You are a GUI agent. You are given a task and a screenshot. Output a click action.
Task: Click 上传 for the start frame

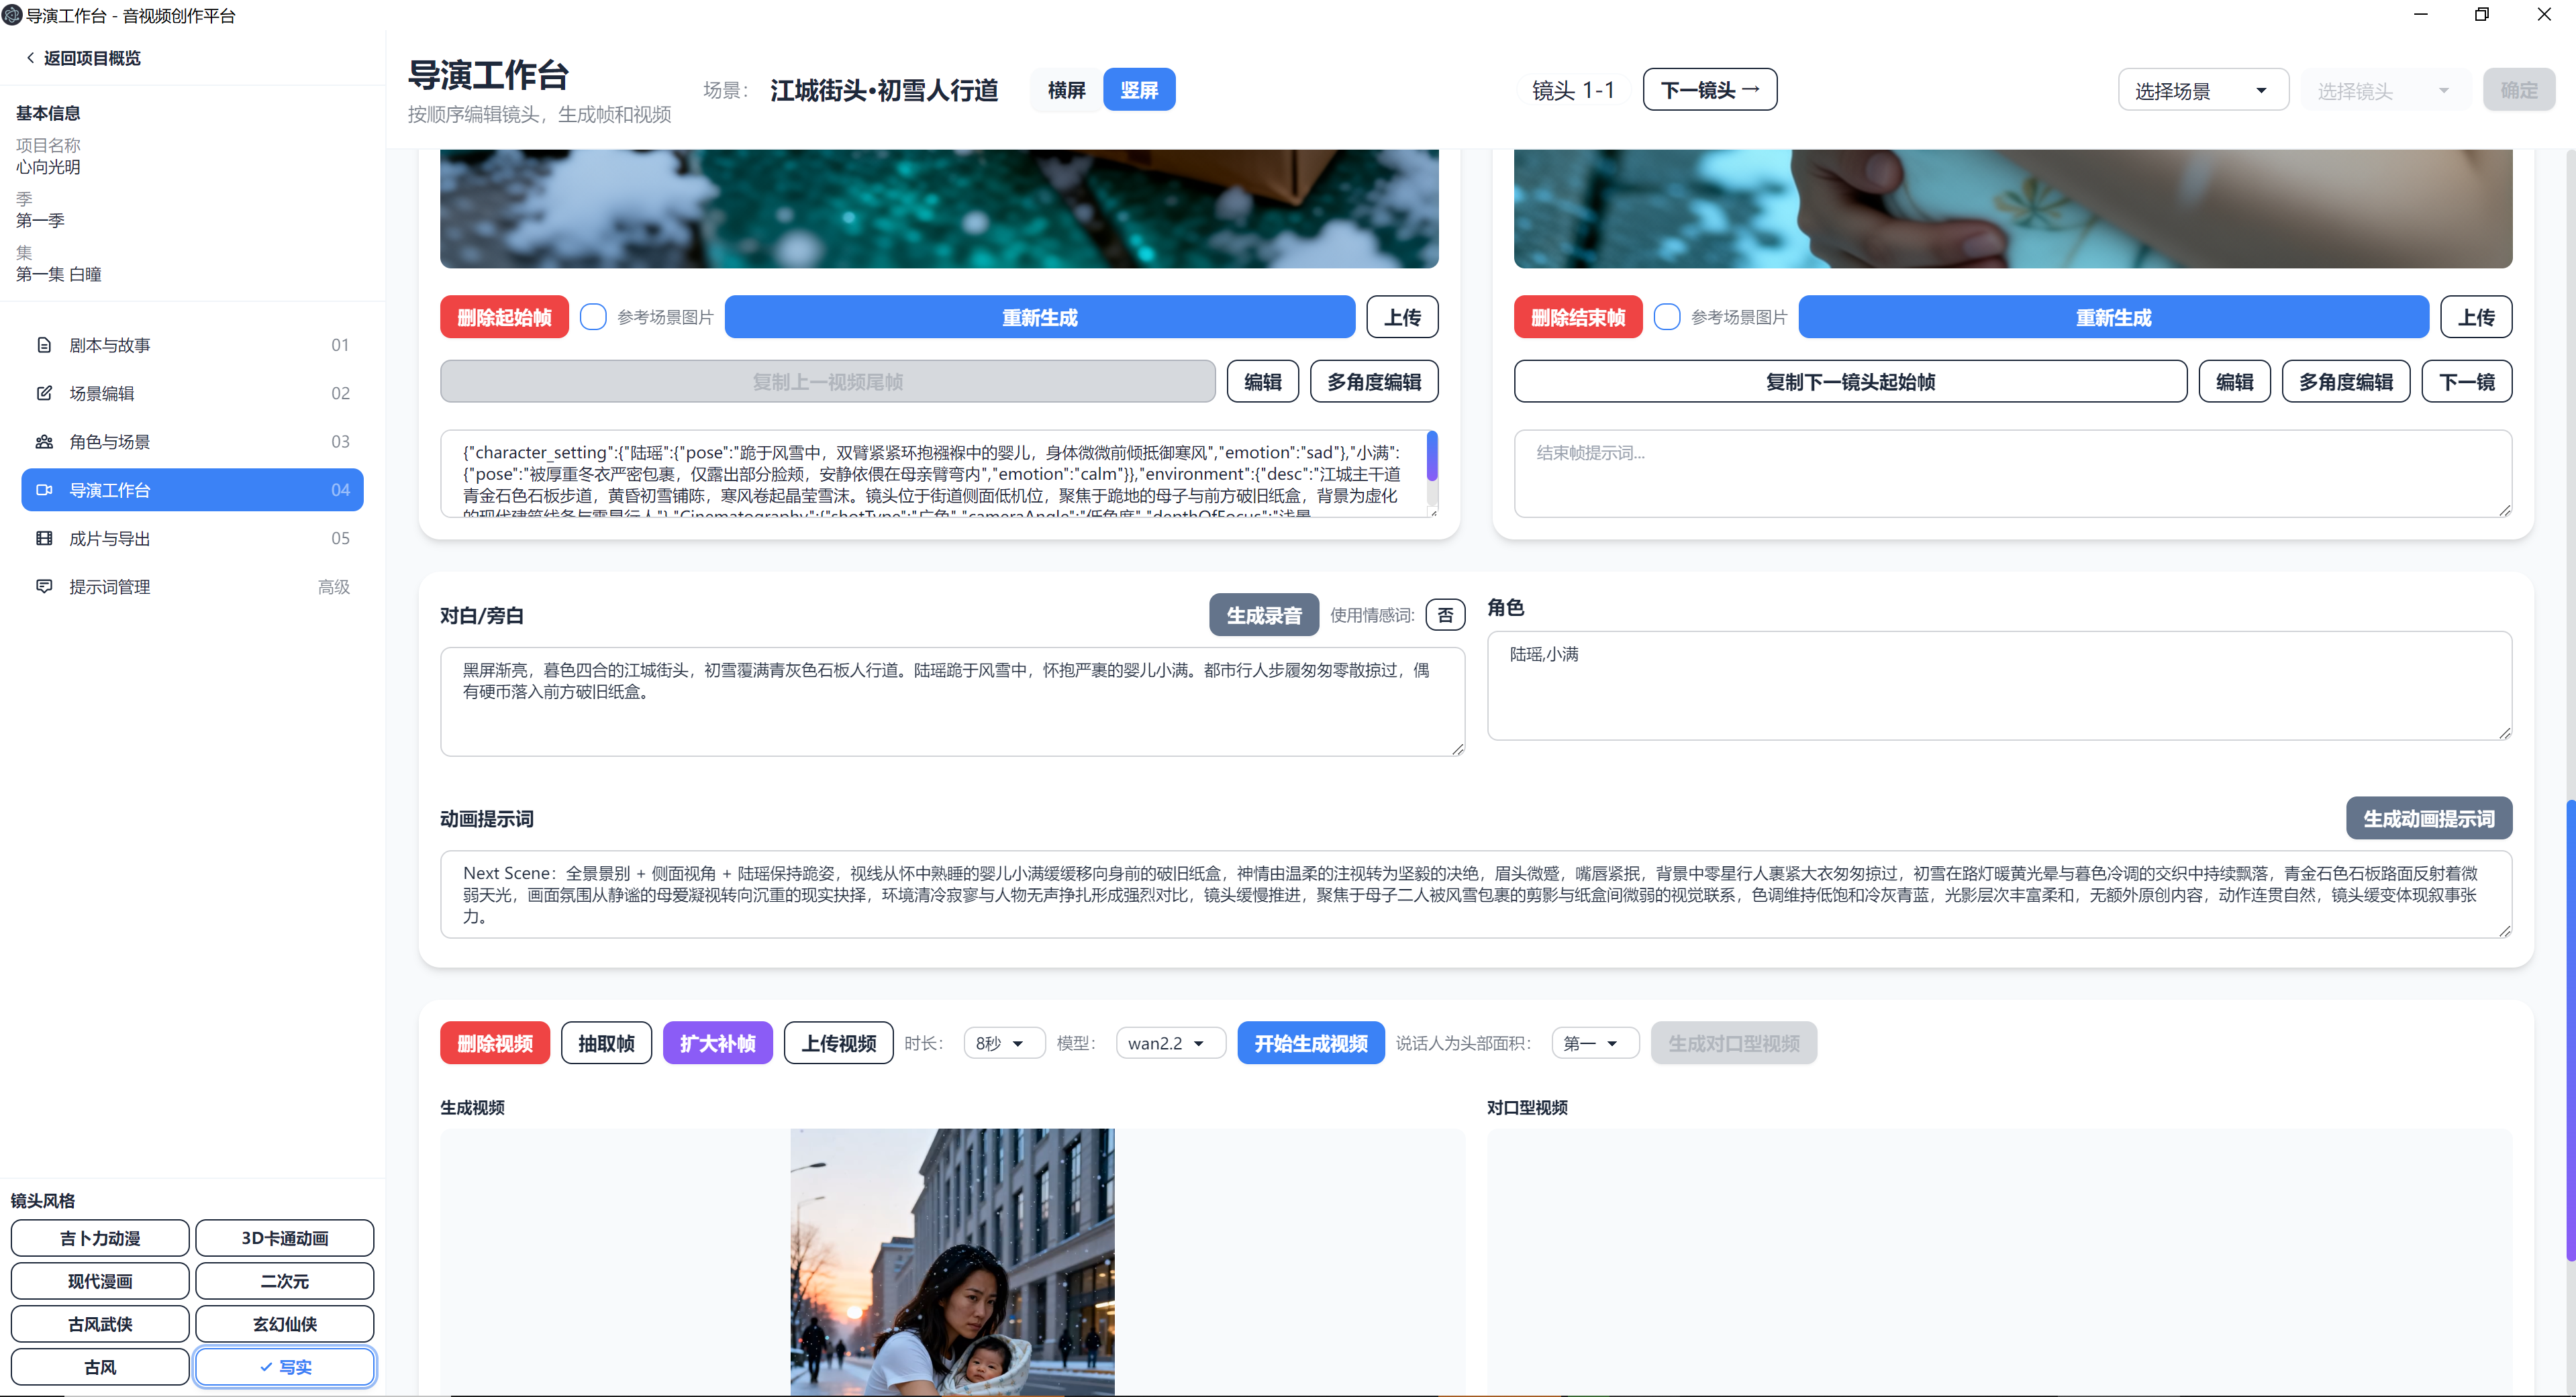(x=1402, y=317)
